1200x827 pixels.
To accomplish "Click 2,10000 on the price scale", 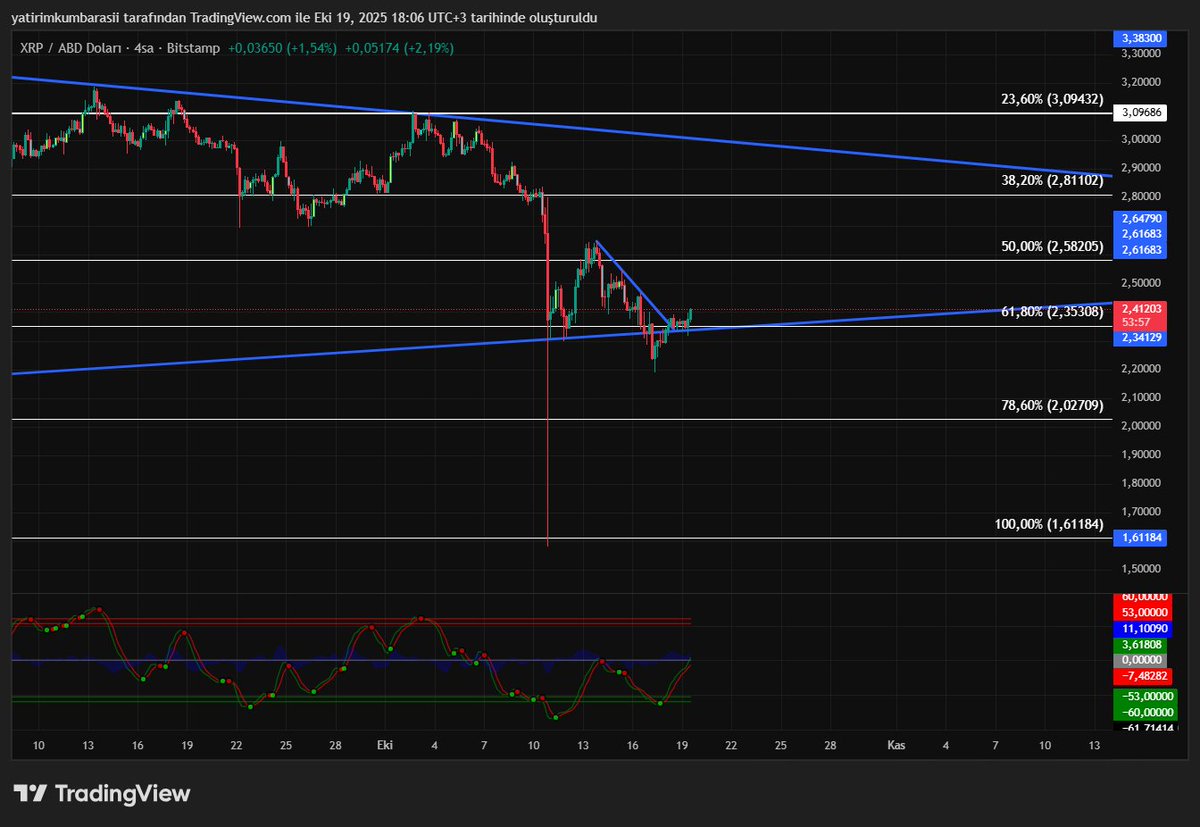I will point(1141,397).
